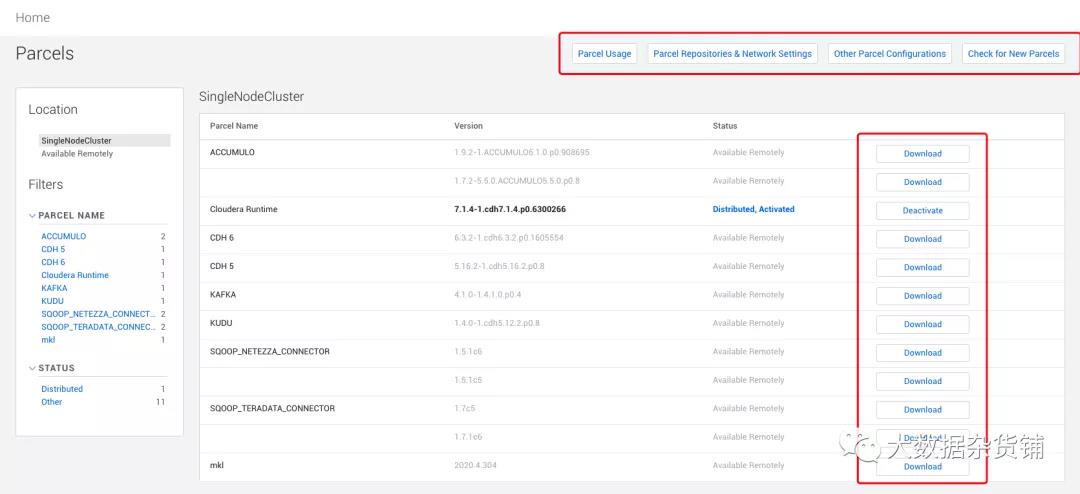Select version 6.3.2-1.cdh6.3.2.p0.1605554 text
Image resolution: width=1080 pixels, height=494 pixels.
[509, 238]
